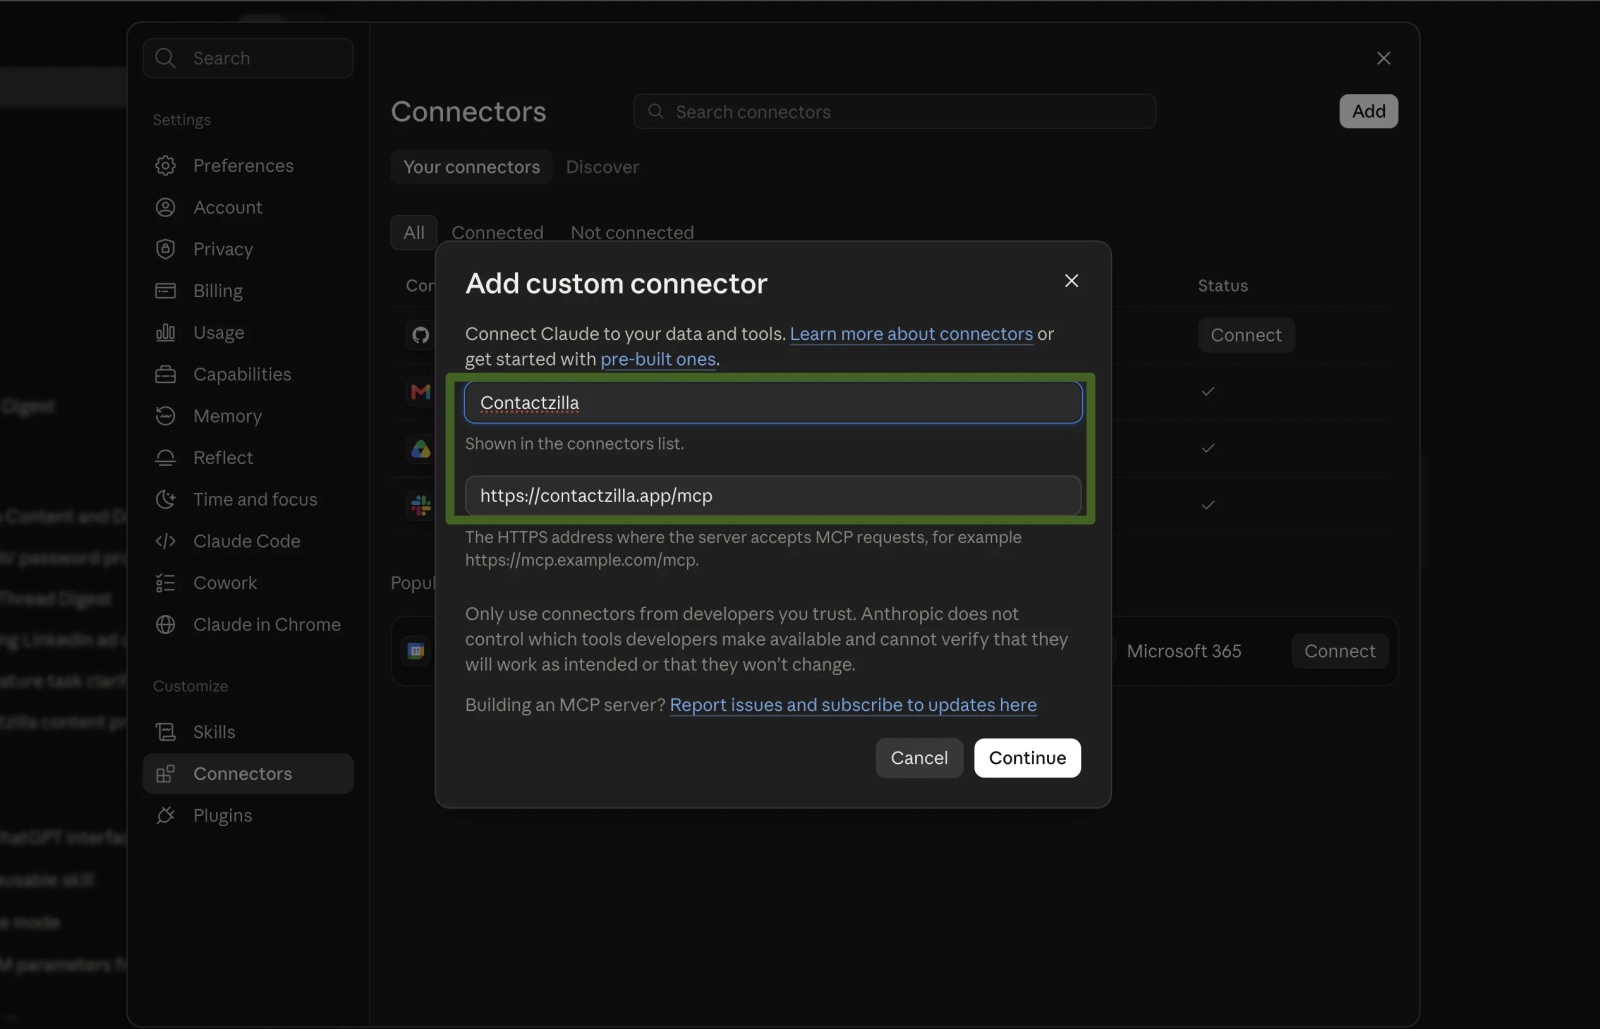Click the Skills icon in sidebar
1600x1029 pixels.
[166, 732]
